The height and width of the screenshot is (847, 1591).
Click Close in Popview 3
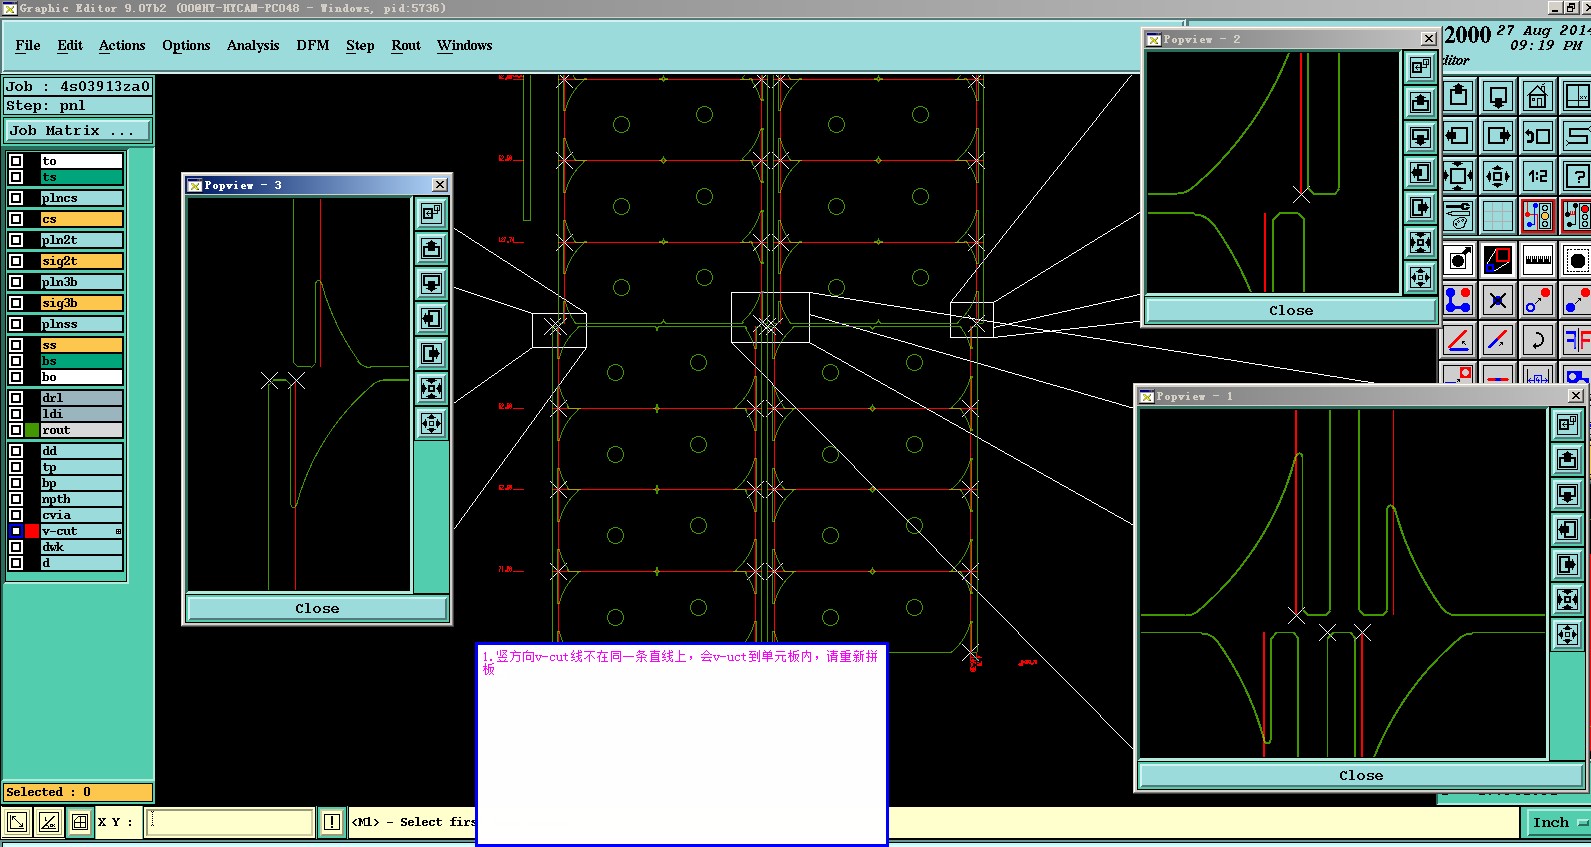tap(317, 608)
